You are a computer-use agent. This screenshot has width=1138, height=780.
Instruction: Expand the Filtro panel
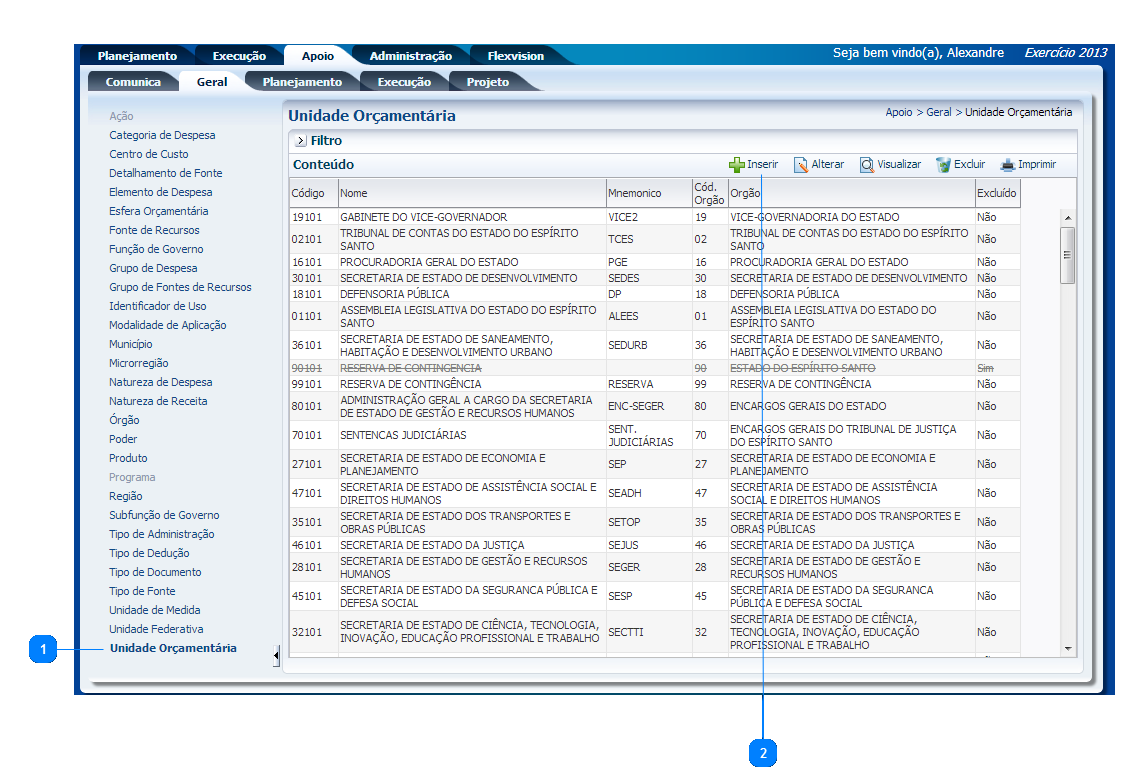tap(300, 141)
